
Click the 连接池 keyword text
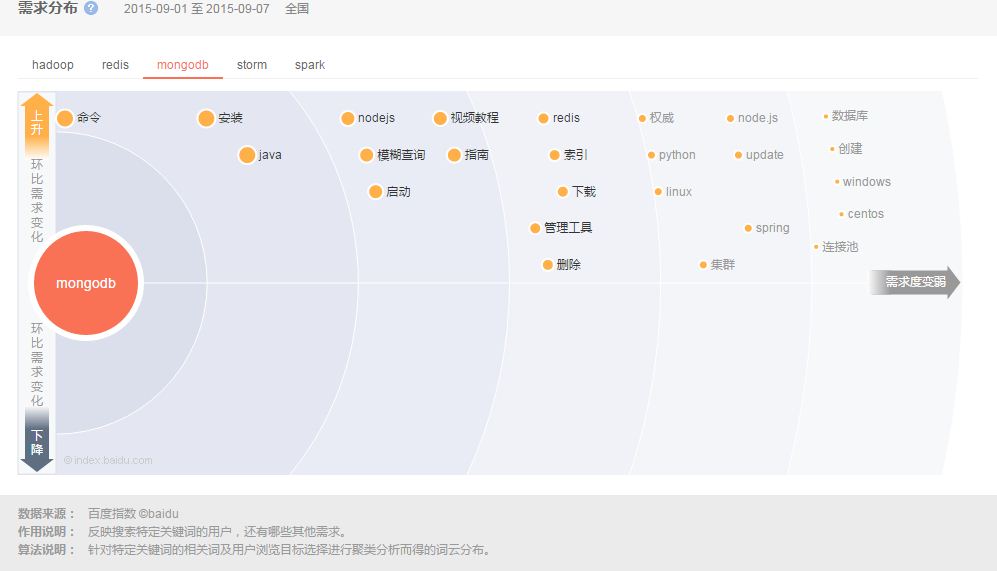pos(840,247)
